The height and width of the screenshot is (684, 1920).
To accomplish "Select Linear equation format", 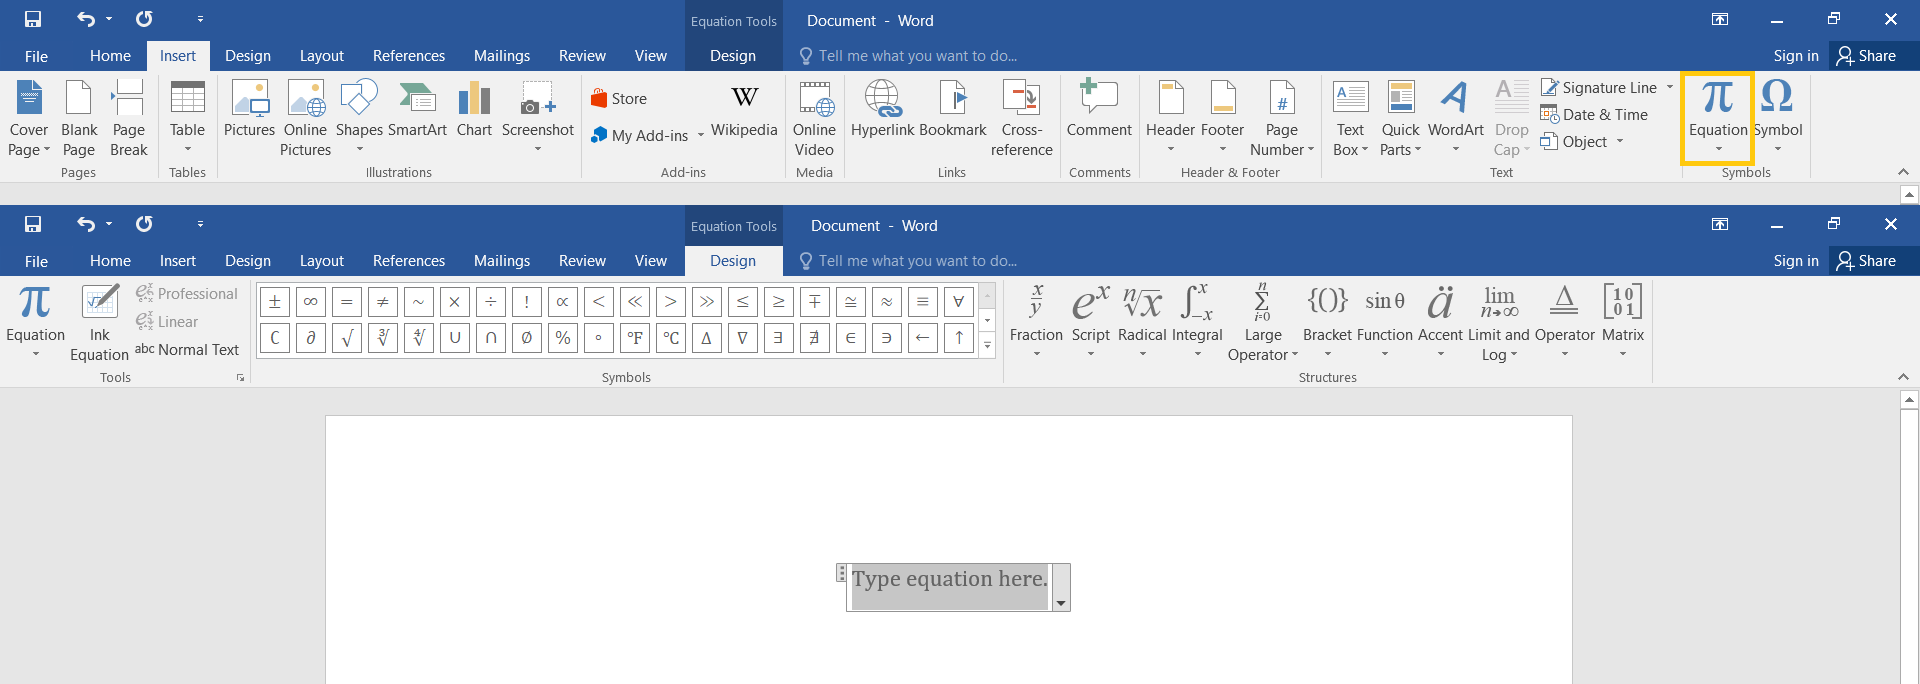I will click(167, 321).
